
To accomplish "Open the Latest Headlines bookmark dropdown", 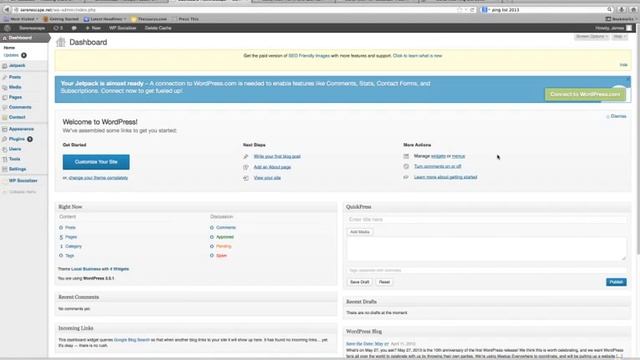I will (x=105, y=19).
